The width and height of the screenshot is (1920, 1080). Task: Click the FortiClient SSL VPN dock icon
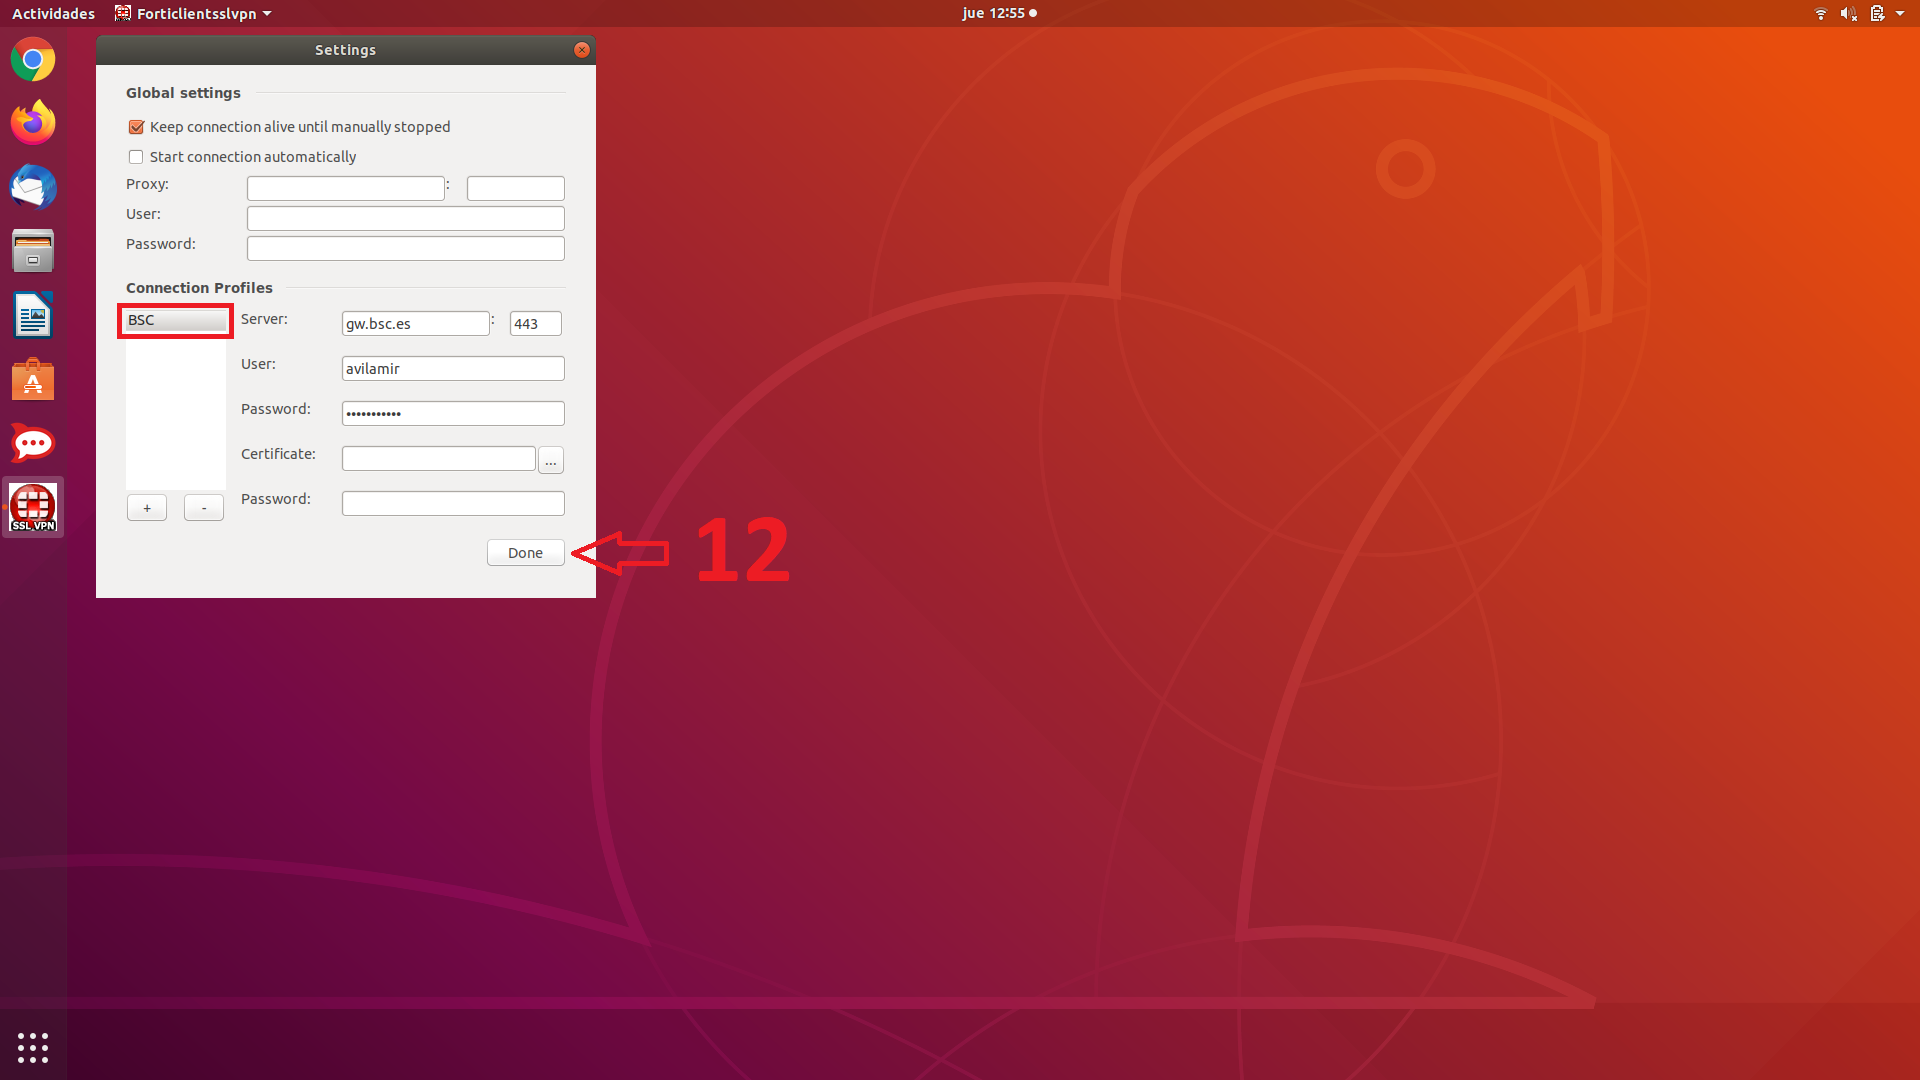(x=33, y=507)
